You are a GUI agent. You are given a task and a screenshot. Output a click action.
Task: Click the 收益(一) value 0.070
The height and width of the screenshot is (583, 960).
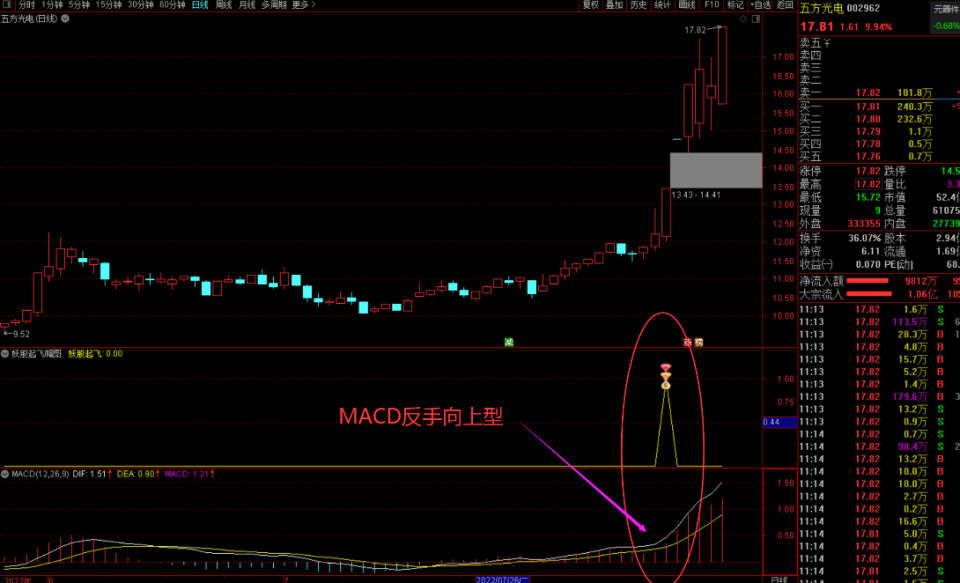coord(868,265)
